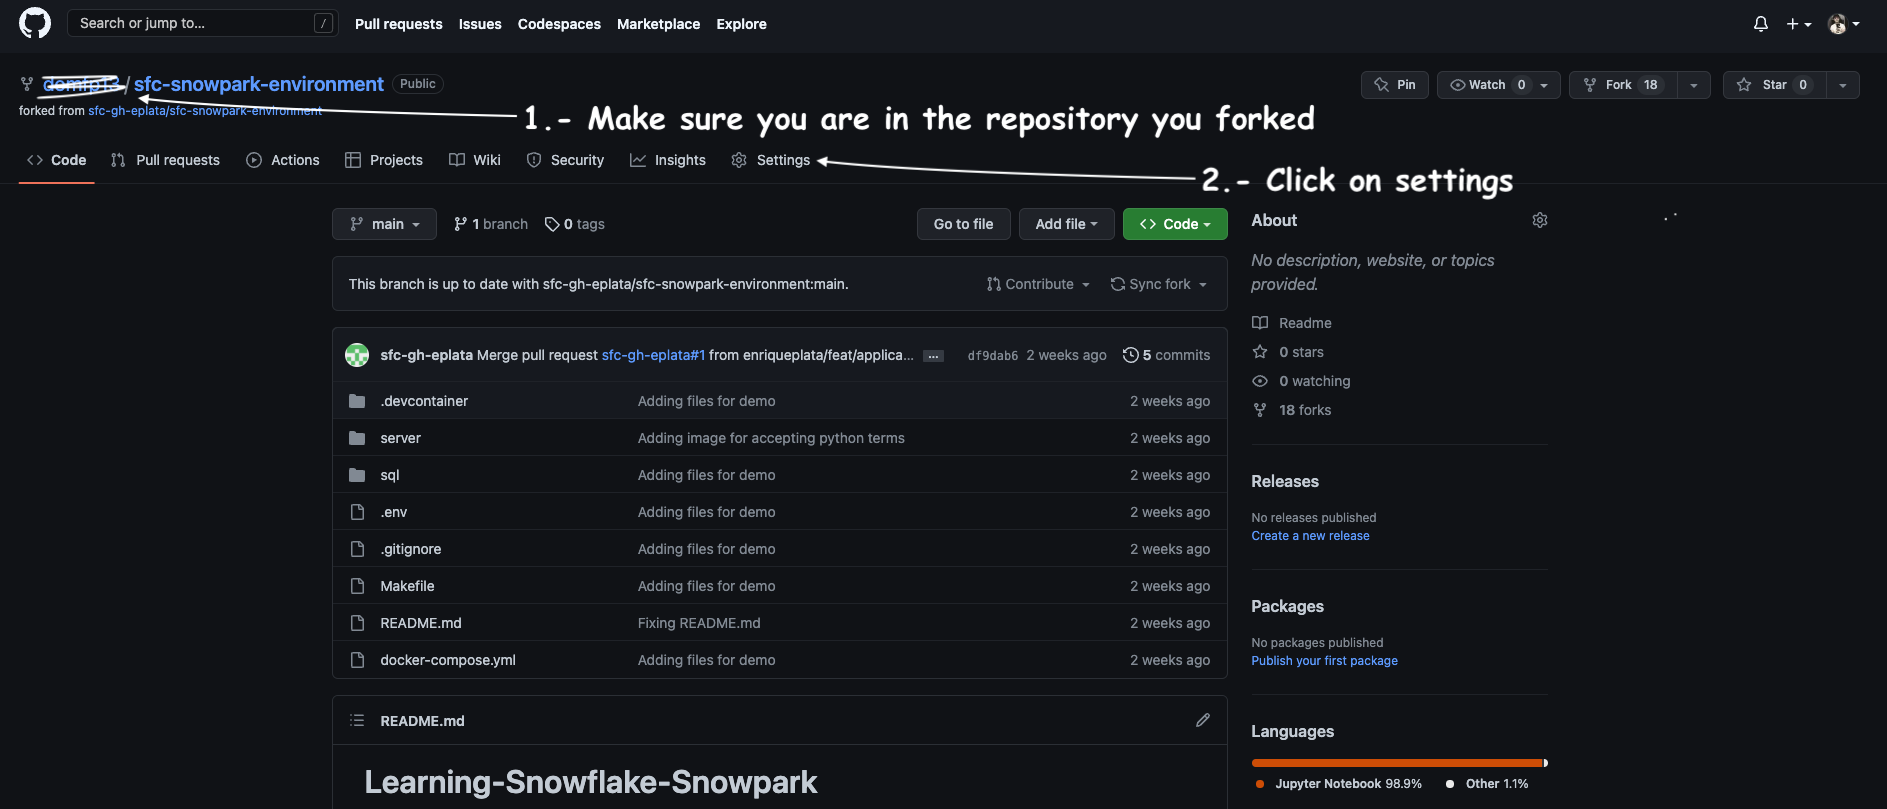Click the Jupyter Notebook language bar
This screenshot has height=809, width=1887.
pos(1397,763)
